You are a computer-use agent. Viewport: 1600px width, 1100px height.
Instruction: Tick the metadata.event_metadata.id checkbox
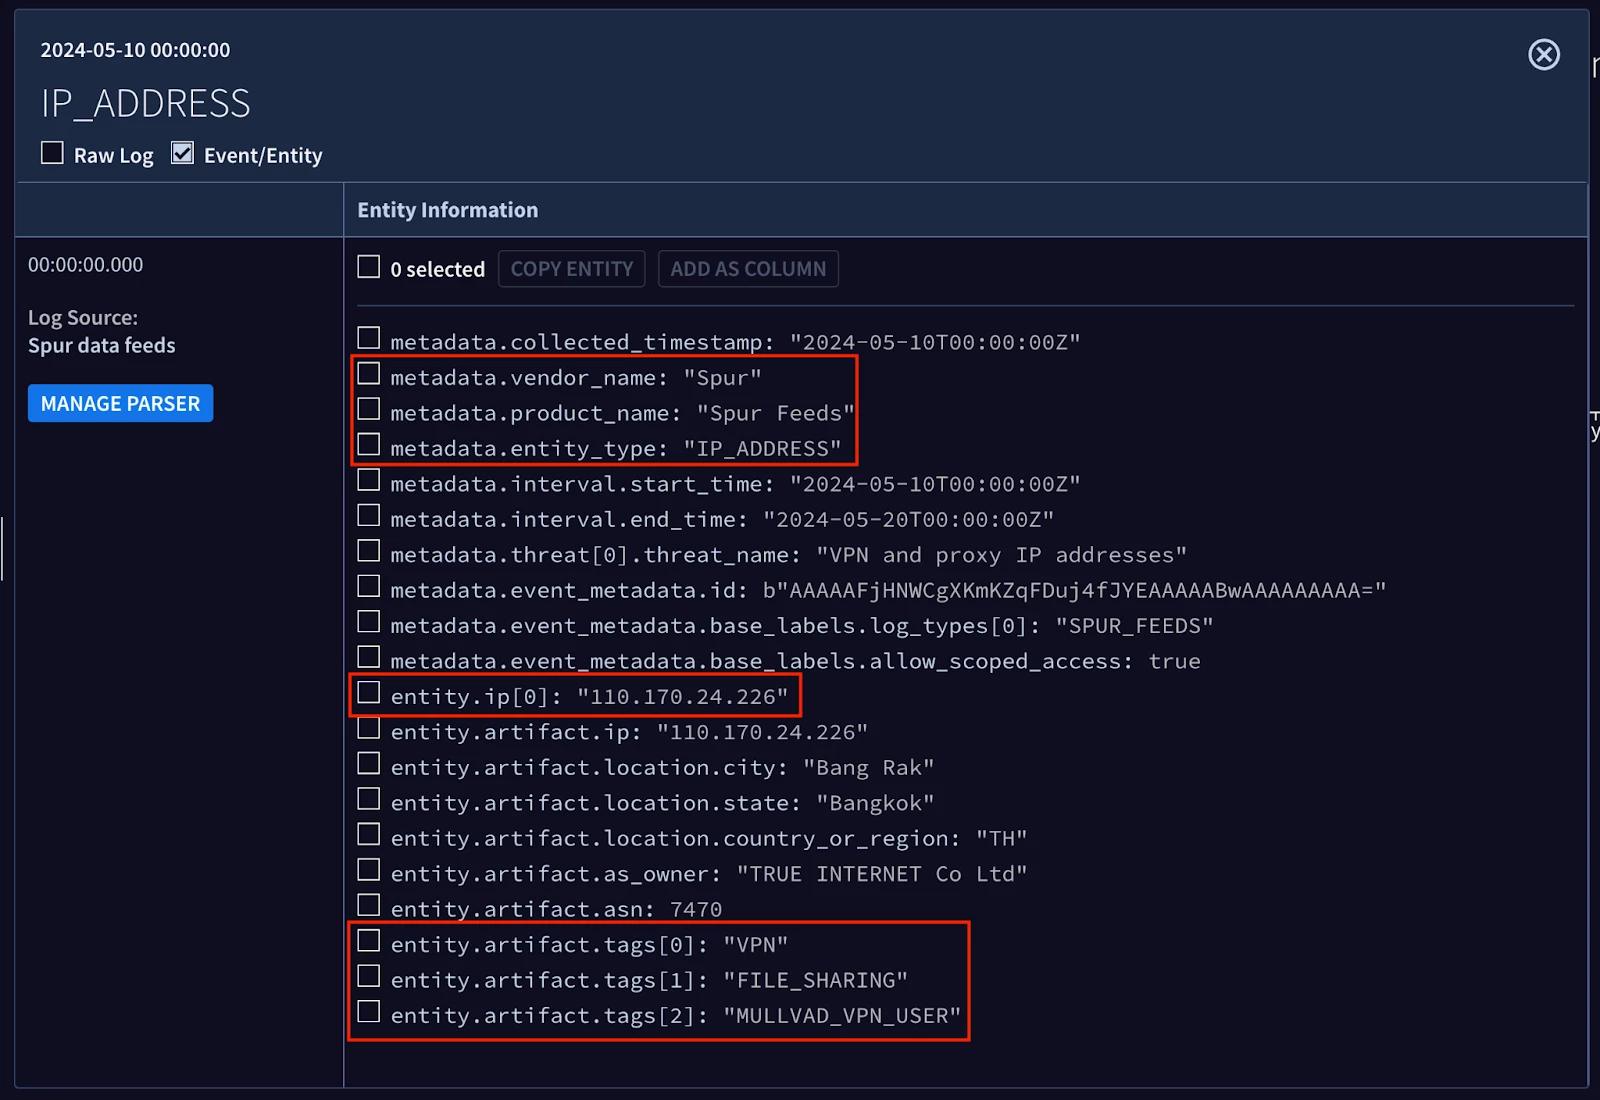tap(369, 587)
